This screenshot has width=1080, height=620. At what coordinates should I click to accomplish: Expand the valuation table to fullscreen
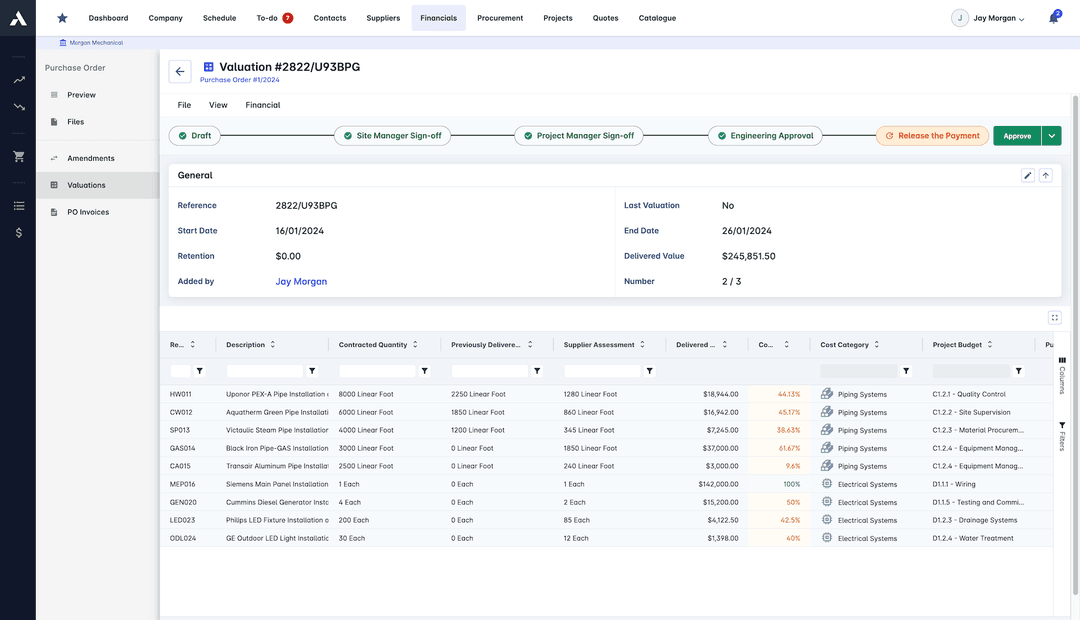point(1054,316)
